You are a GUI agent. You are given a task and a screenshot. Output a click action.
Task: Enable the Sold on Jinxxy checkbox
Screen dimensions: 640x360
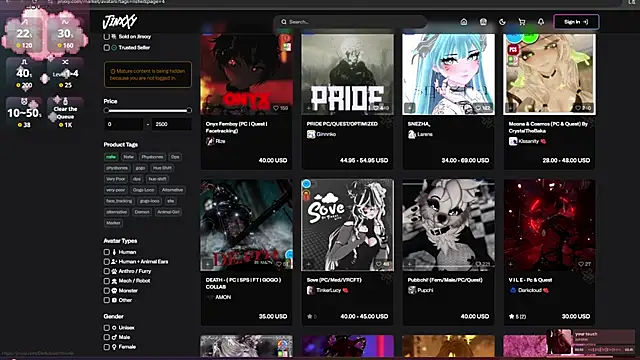click(x=107, y=37)
